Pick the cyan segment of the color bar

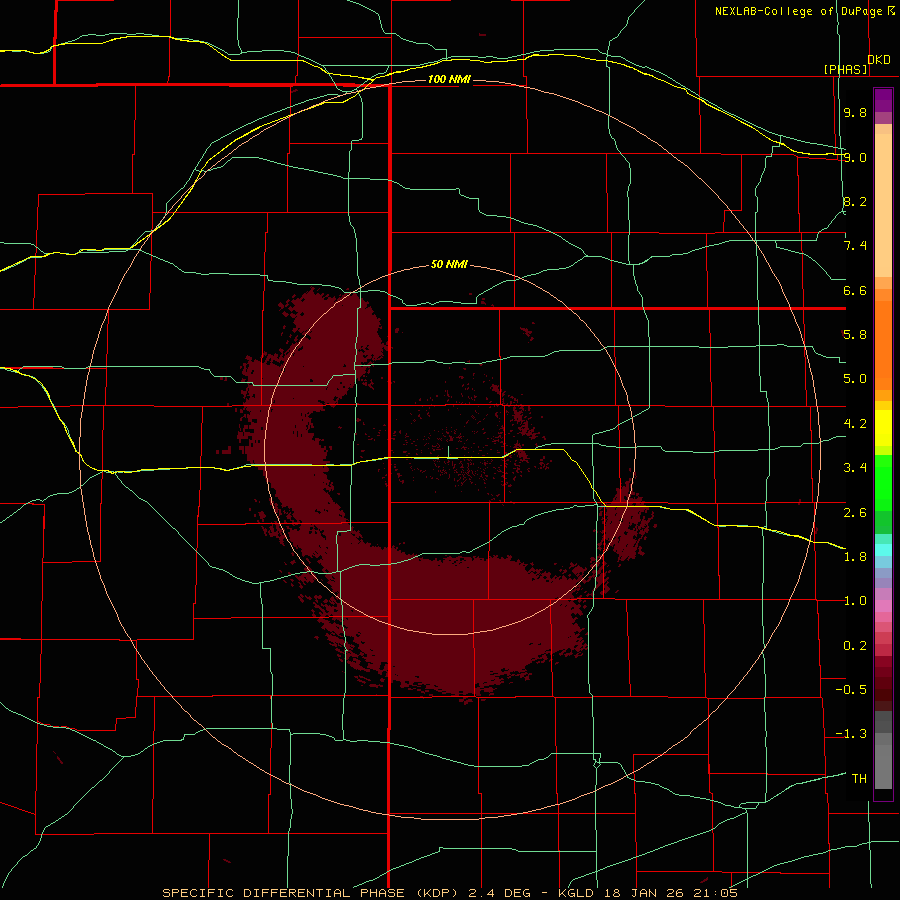pyautogui.click(x=883, y=550)
